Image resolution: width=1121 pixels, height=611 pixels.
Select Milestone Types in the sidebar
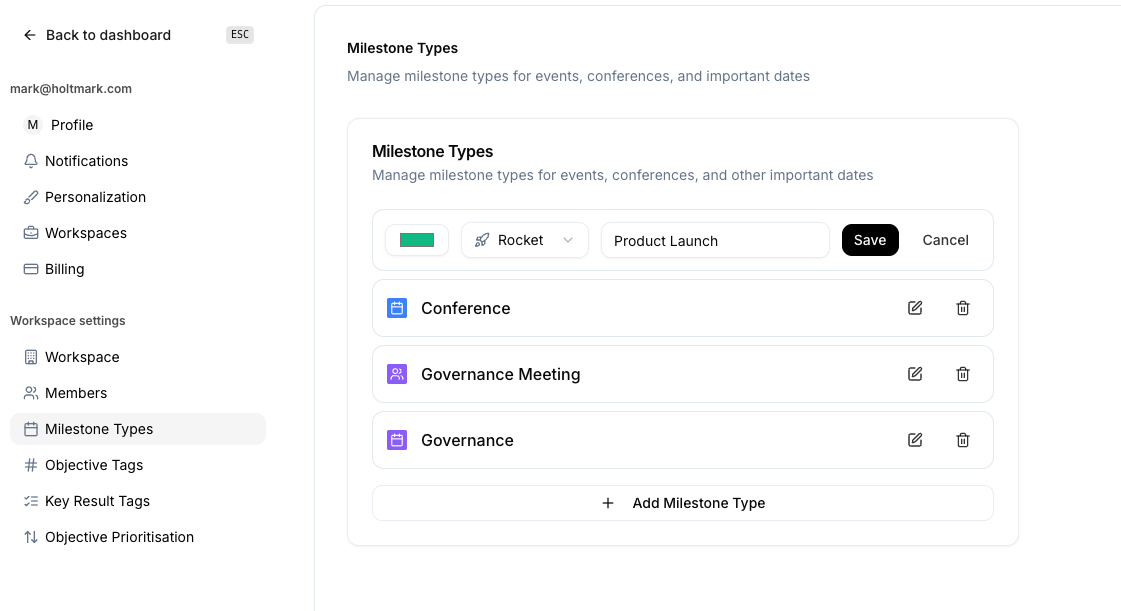[99, 428]
